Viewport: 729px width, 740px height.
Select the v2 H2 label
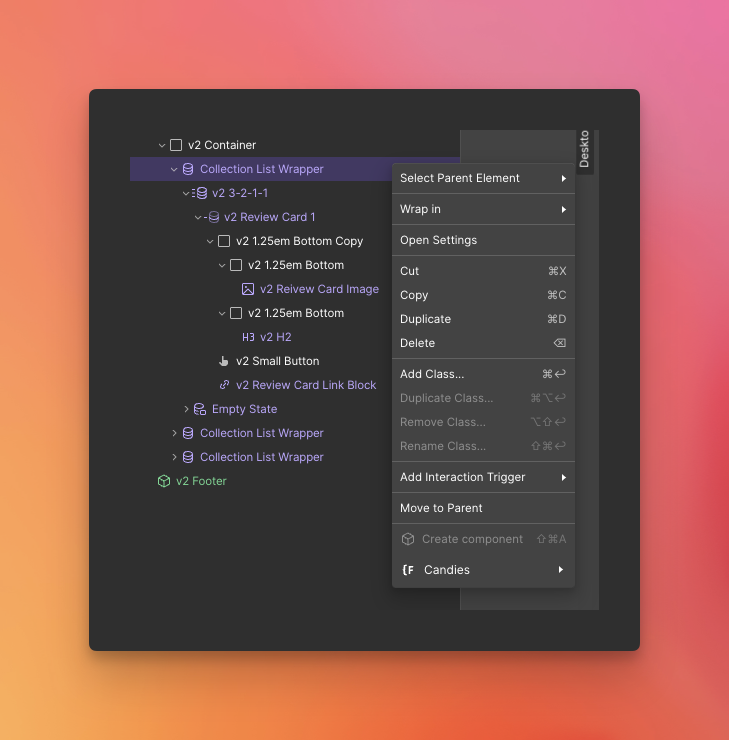(x=276, y=337)
